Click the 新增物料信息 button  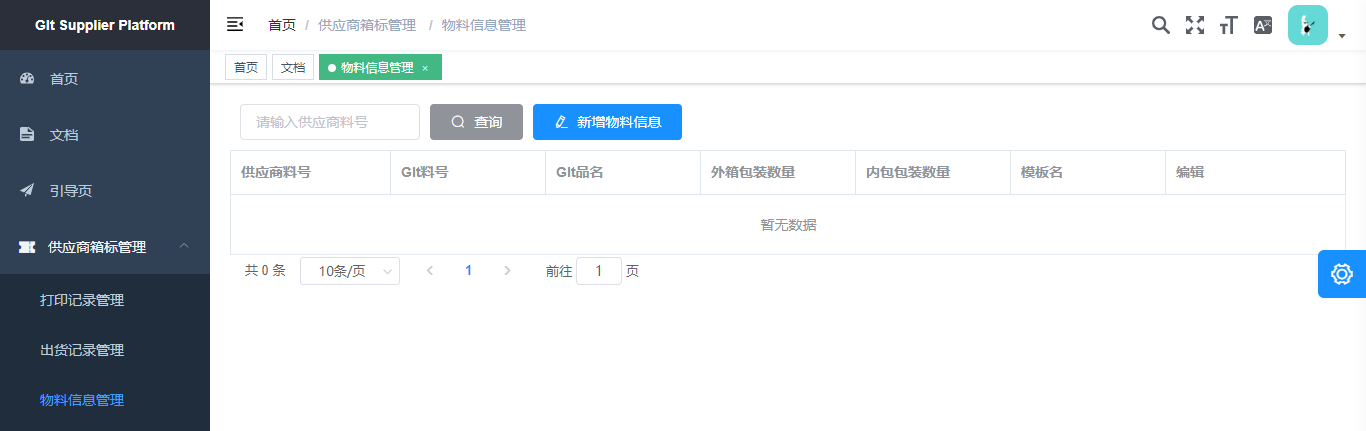point(607,122)
